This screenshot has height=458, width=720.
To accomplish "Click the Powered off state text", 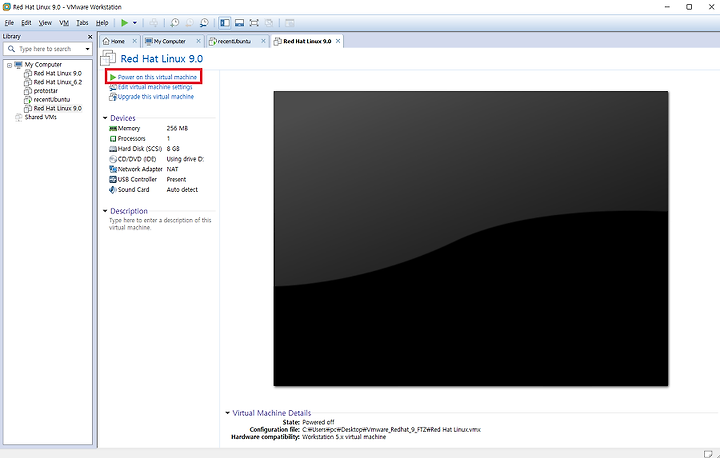I will [x=318, y=422].
